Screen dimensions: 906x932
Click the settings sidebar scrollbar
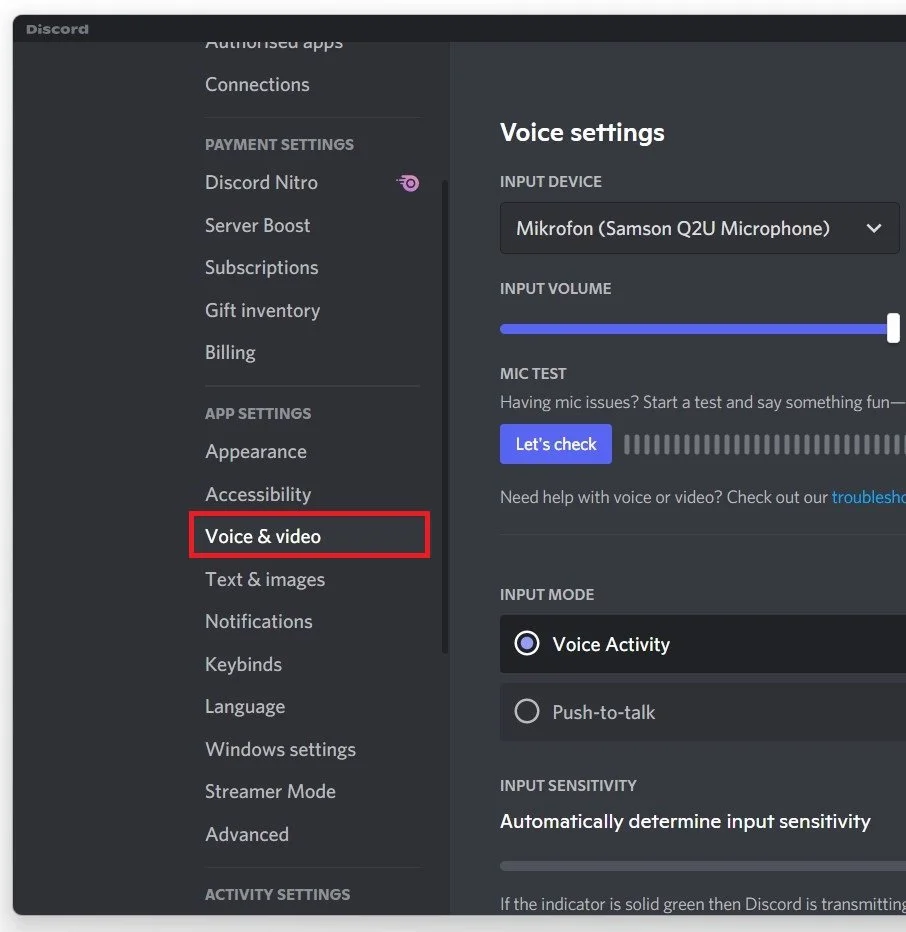445,416
